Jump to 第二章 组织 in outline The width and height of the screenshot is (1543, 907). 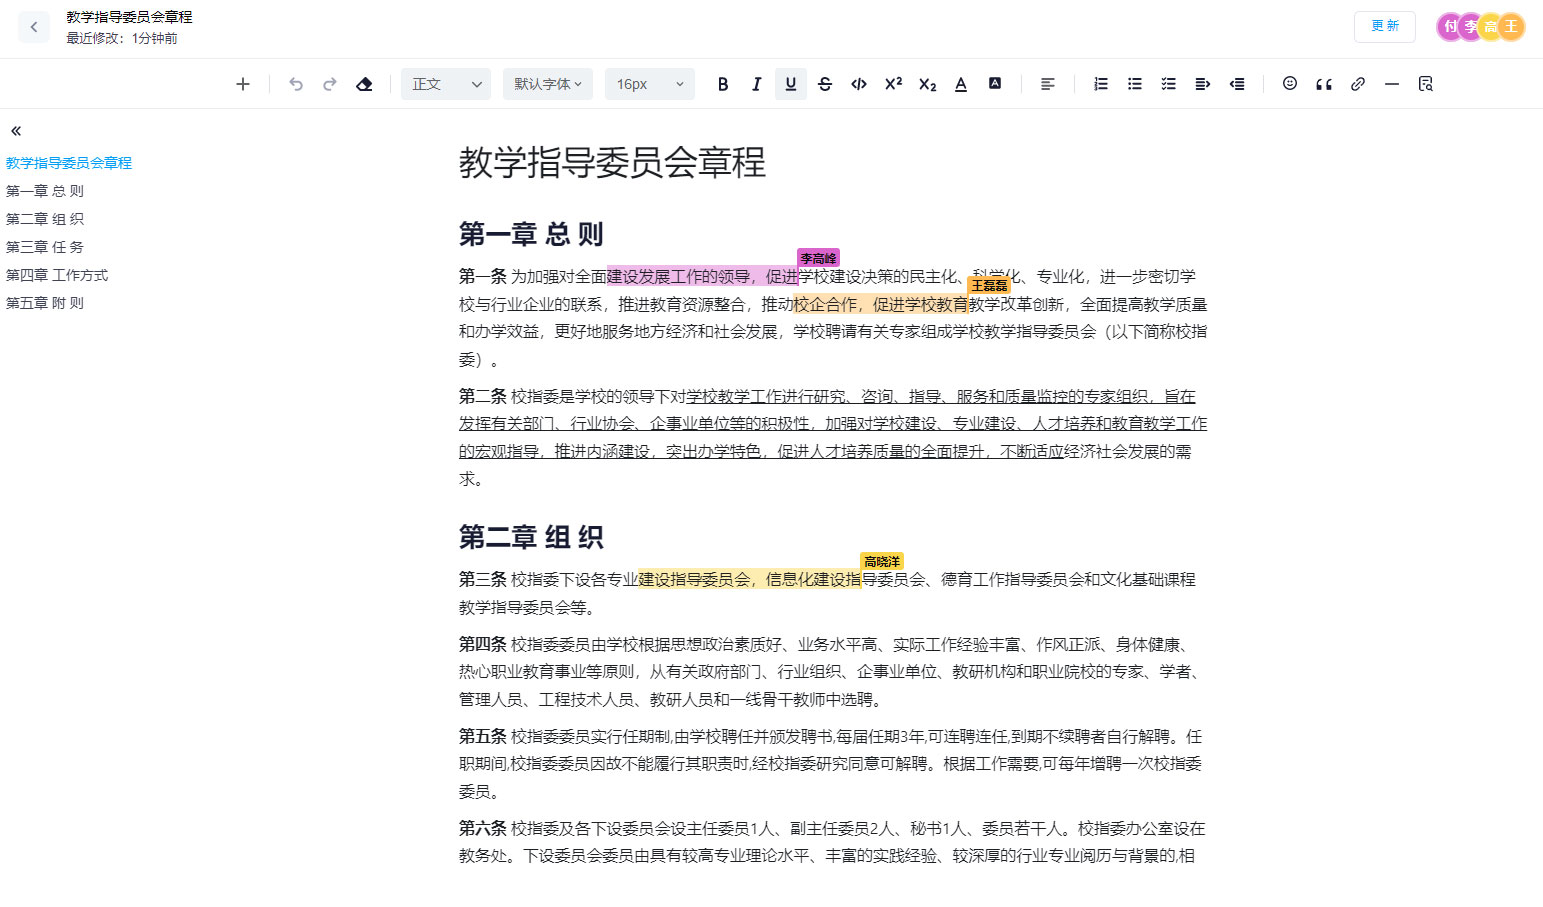(45, 219)
